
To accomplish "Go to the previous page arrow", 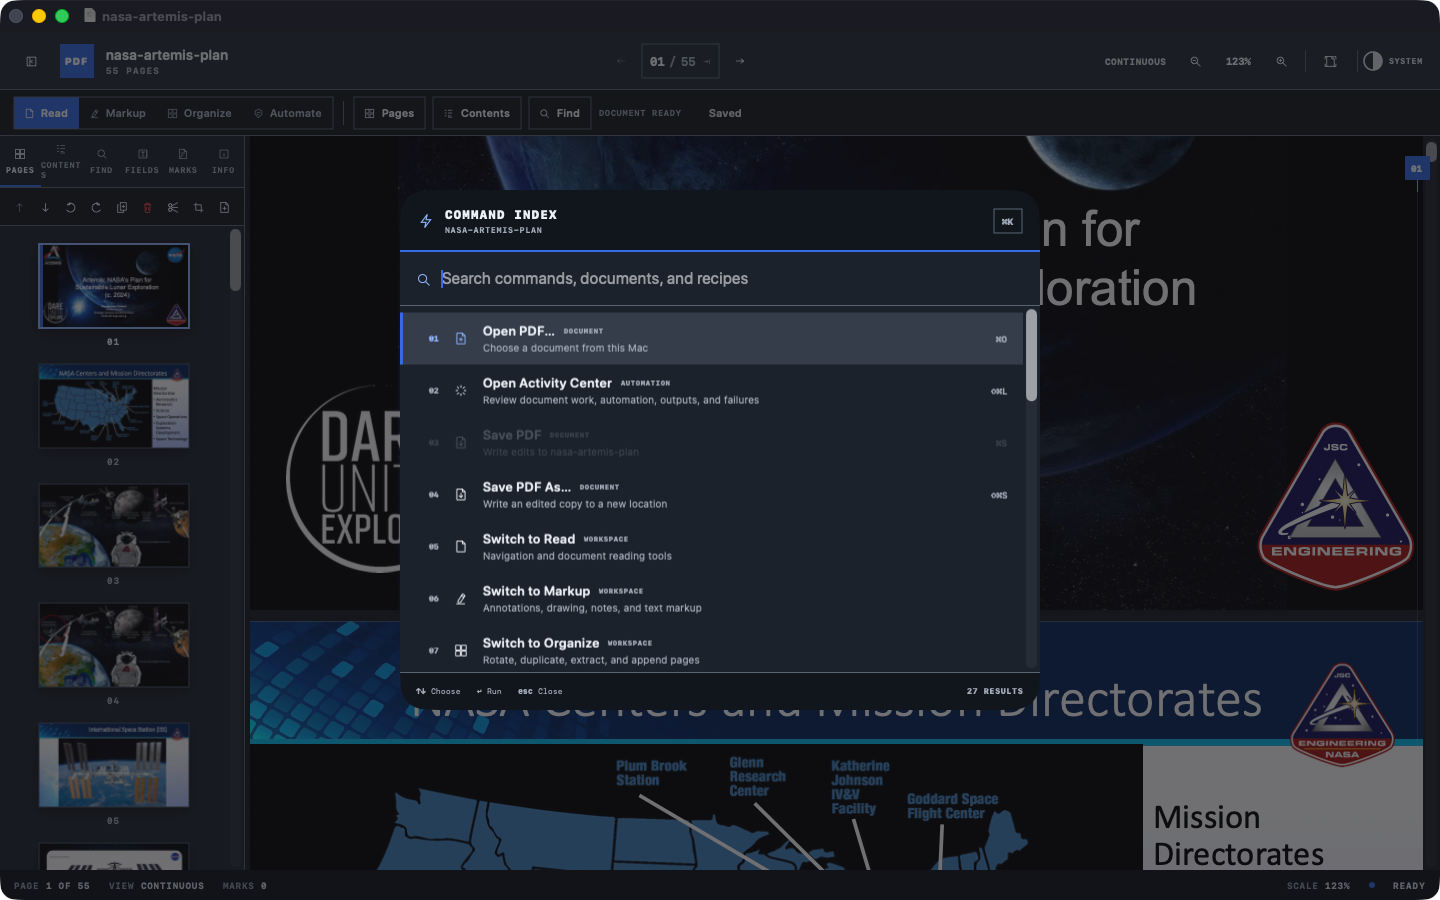I will coord(621,61).
